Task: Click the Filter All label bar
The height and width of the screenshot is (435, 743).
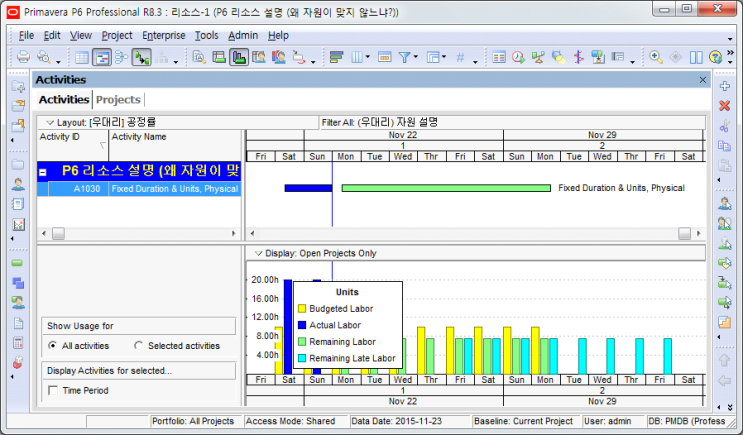Action: pos(512,123)
